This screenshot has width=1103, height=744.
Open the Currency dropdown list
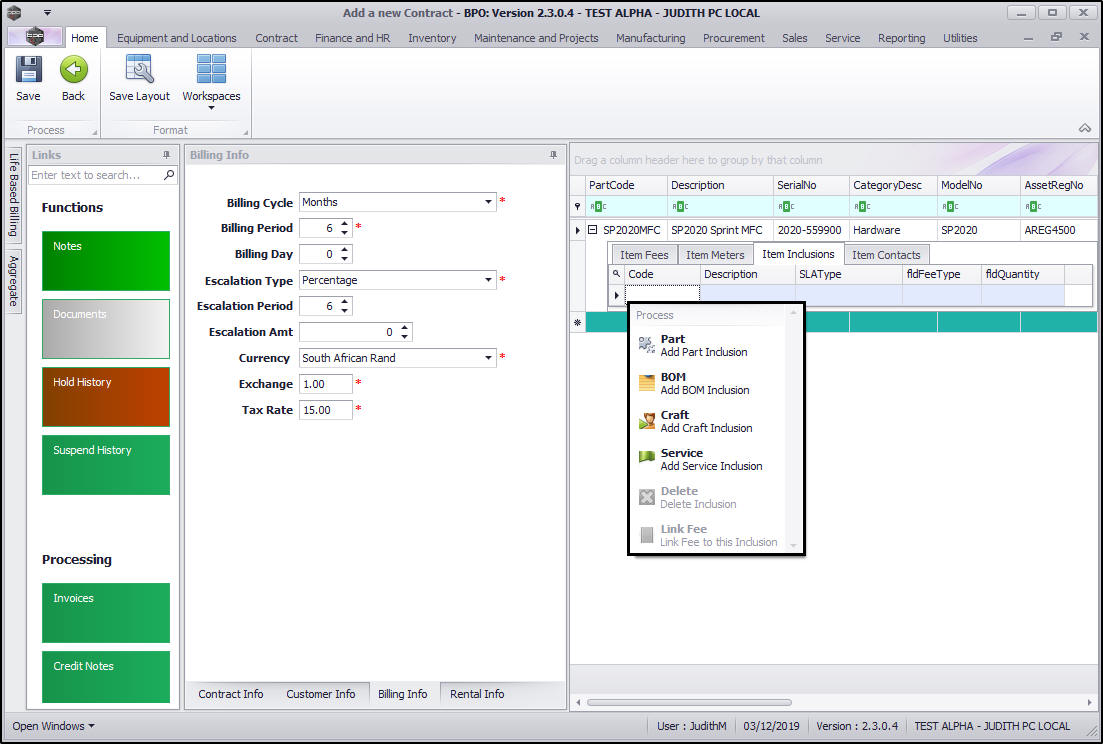[x=489, y=358]
